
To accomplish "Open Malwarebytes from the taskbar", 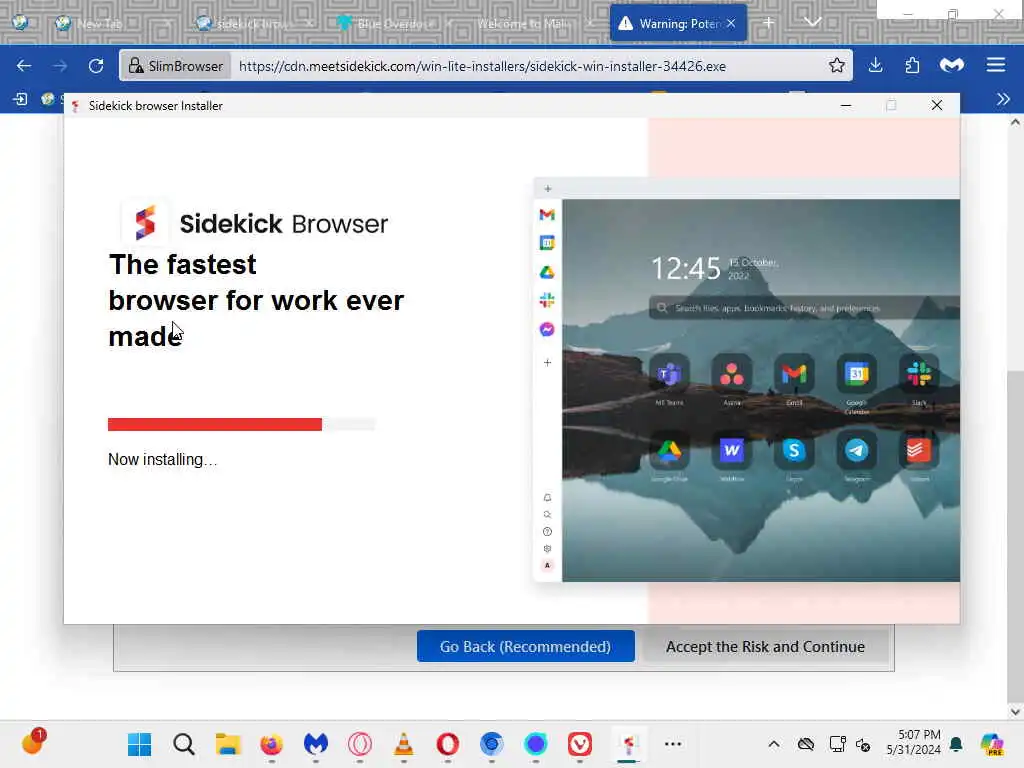I will (x=315, y=744).
